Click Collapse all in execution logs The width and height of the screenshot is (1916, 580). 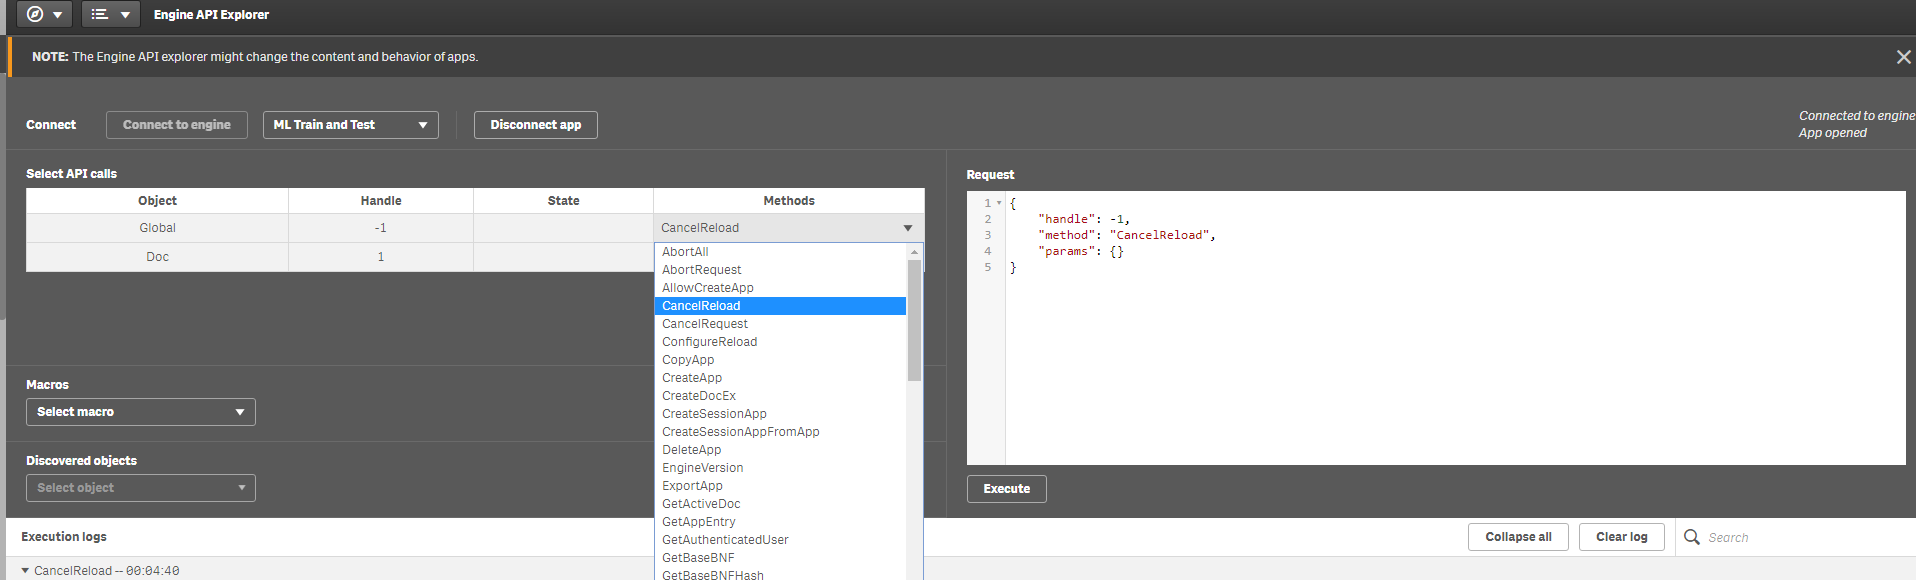coord(1517,537)
